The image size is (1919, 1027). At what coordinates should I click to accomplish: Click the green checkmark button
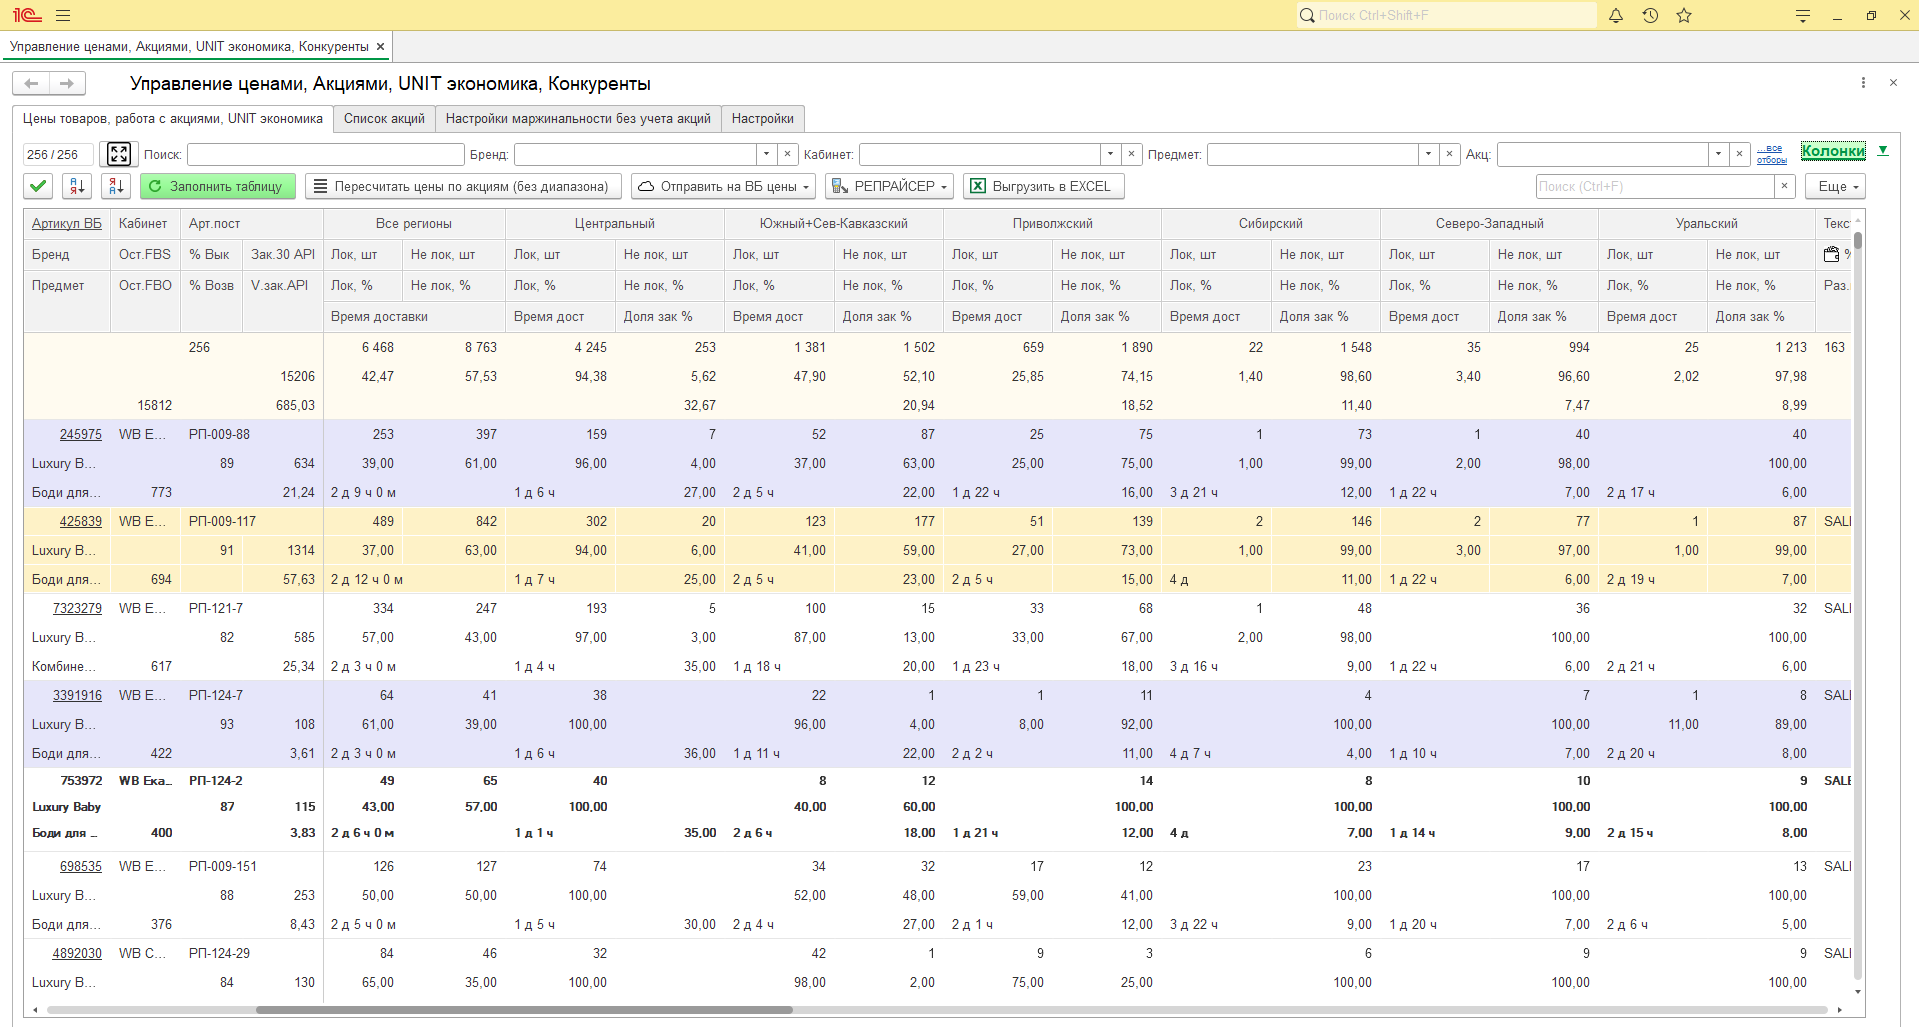(38, 186)
